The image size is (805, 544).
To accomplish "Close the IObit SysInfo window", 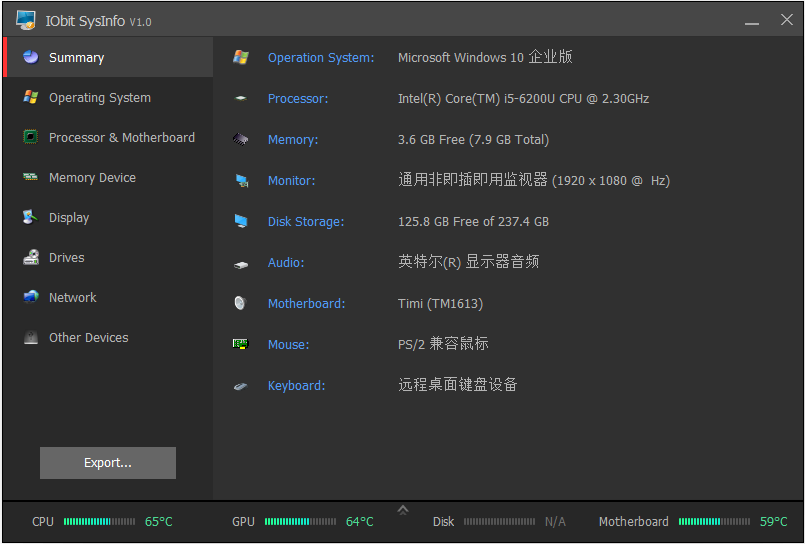I will click(787, 20).
